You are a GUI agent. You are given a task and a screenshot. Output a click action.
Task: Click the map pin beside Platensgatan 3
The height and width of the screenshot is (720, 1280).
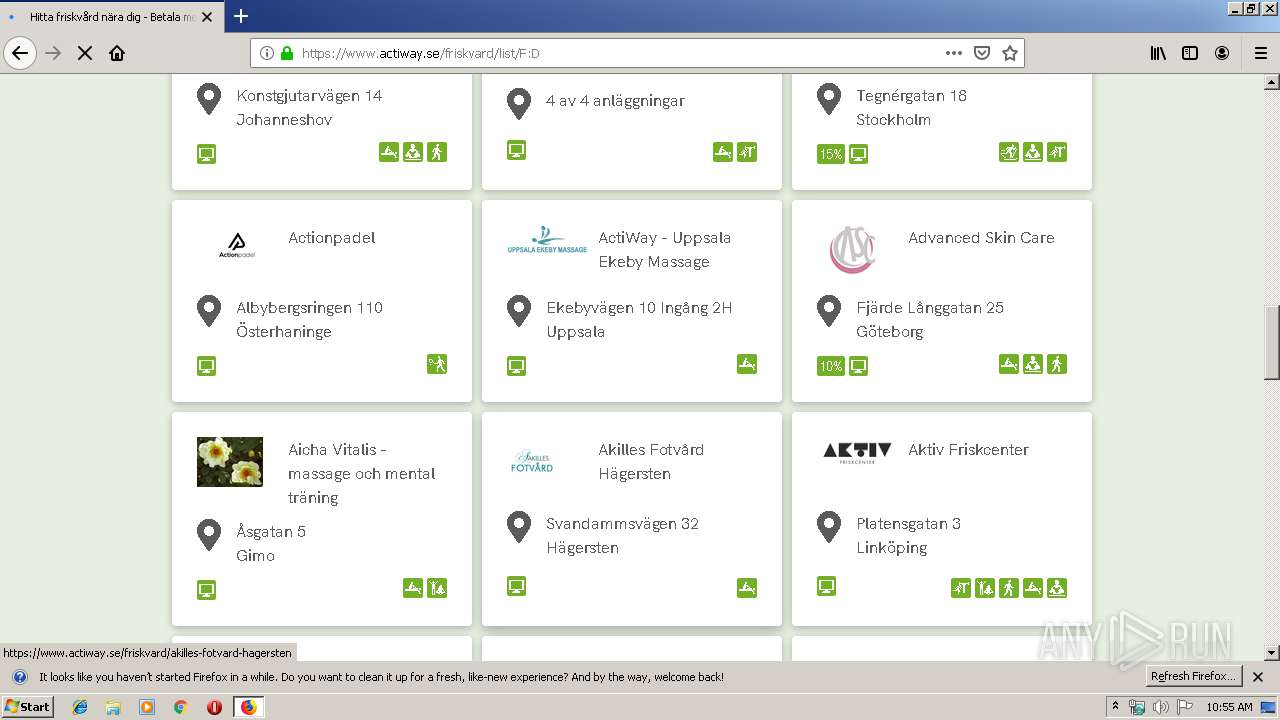[829, 527]
